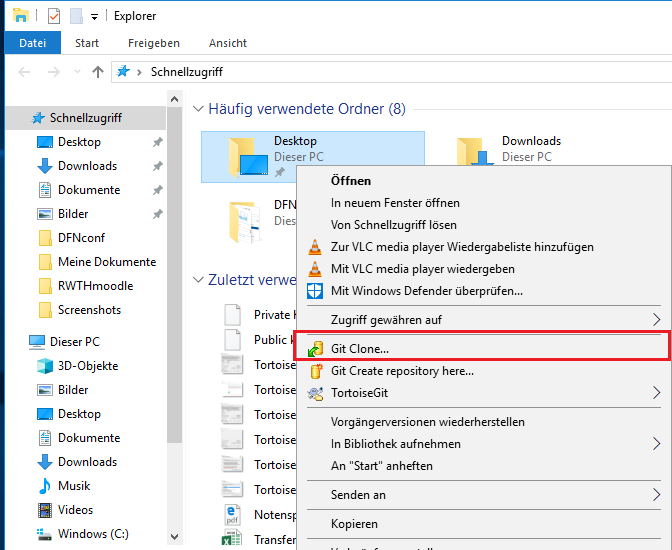This screenshot has width=672, height=550.
Task: Collapse the Häufig verwendete Ordner section
Action: point(197,108)
